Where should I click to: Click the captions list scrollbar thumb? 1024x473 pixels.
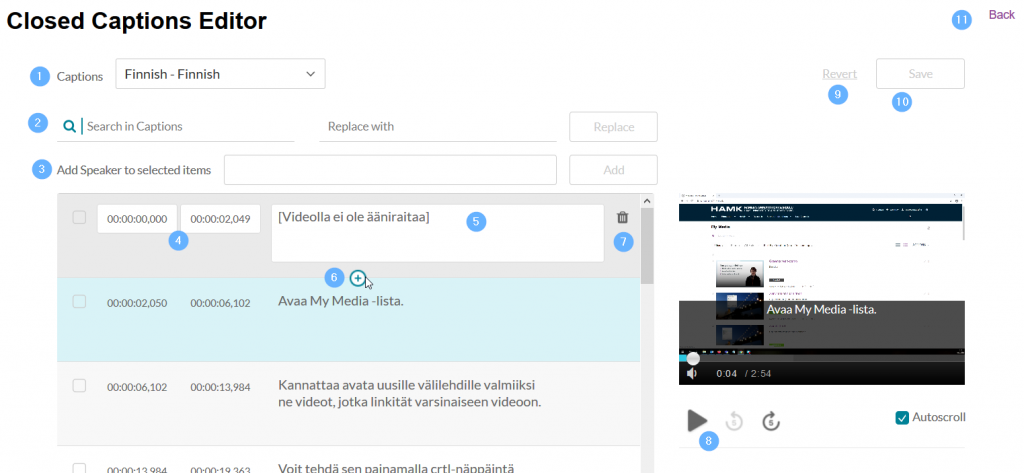[x=647, y=246]
